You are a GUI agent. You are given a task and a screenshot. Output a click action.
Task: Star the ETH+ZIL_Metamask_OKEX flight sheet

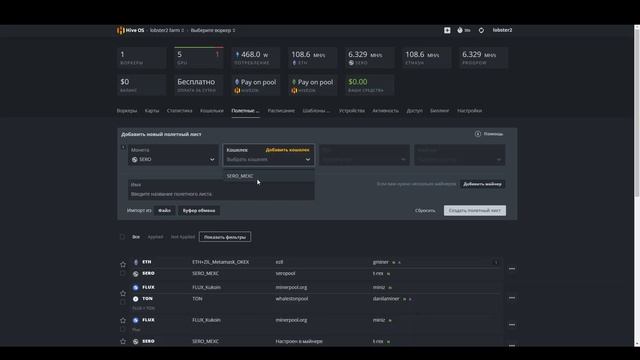click(123, 264)
